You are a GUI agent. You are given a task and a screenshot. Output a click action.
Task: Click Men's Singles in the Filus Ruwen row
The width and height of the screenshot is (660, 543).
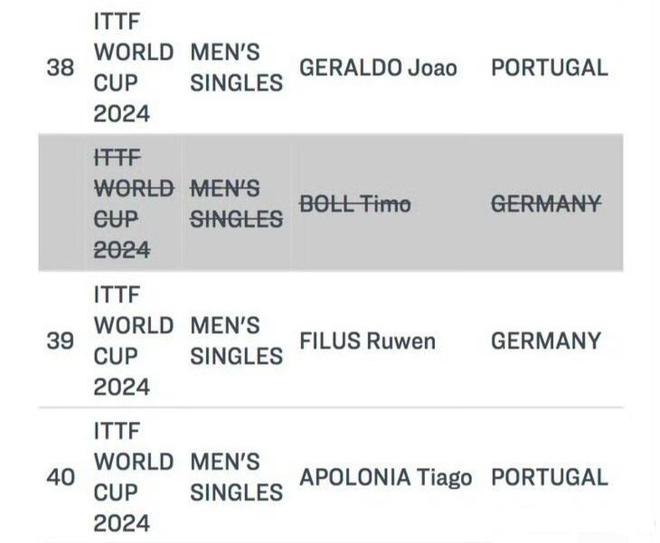point(236,341)
